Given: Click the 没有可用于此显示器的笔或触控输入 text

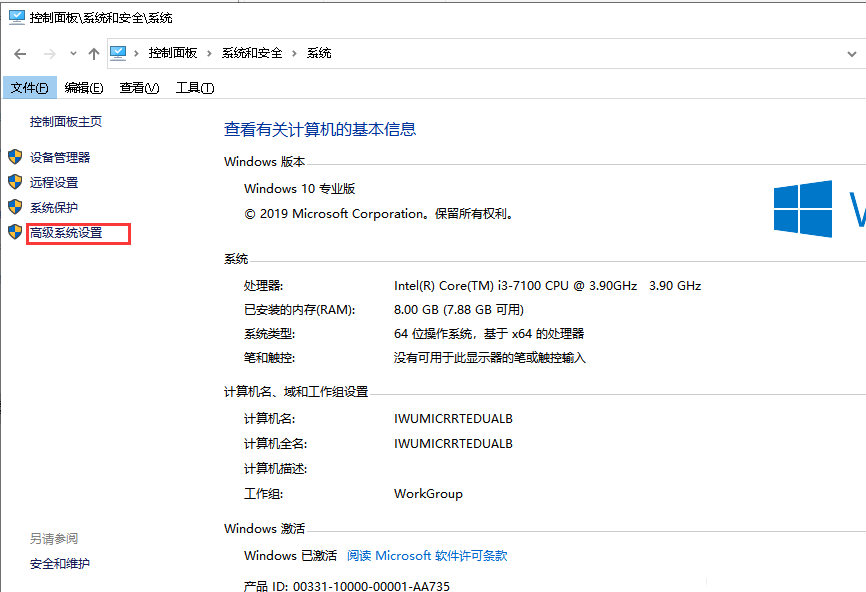Looking at the screenshot, I should (489, 358).
